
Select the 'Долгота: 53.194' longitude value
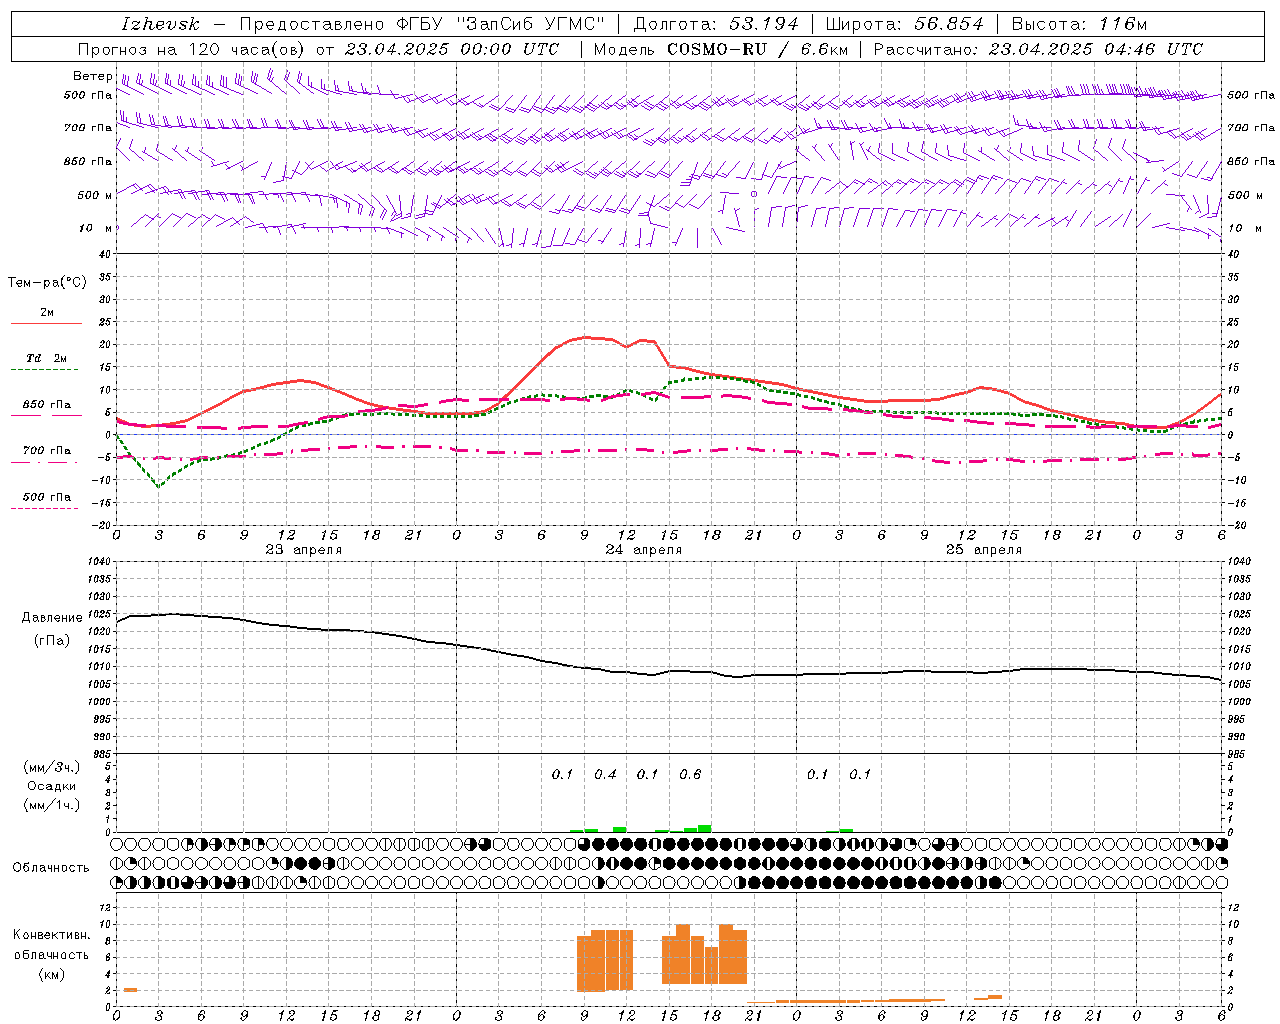716,24
